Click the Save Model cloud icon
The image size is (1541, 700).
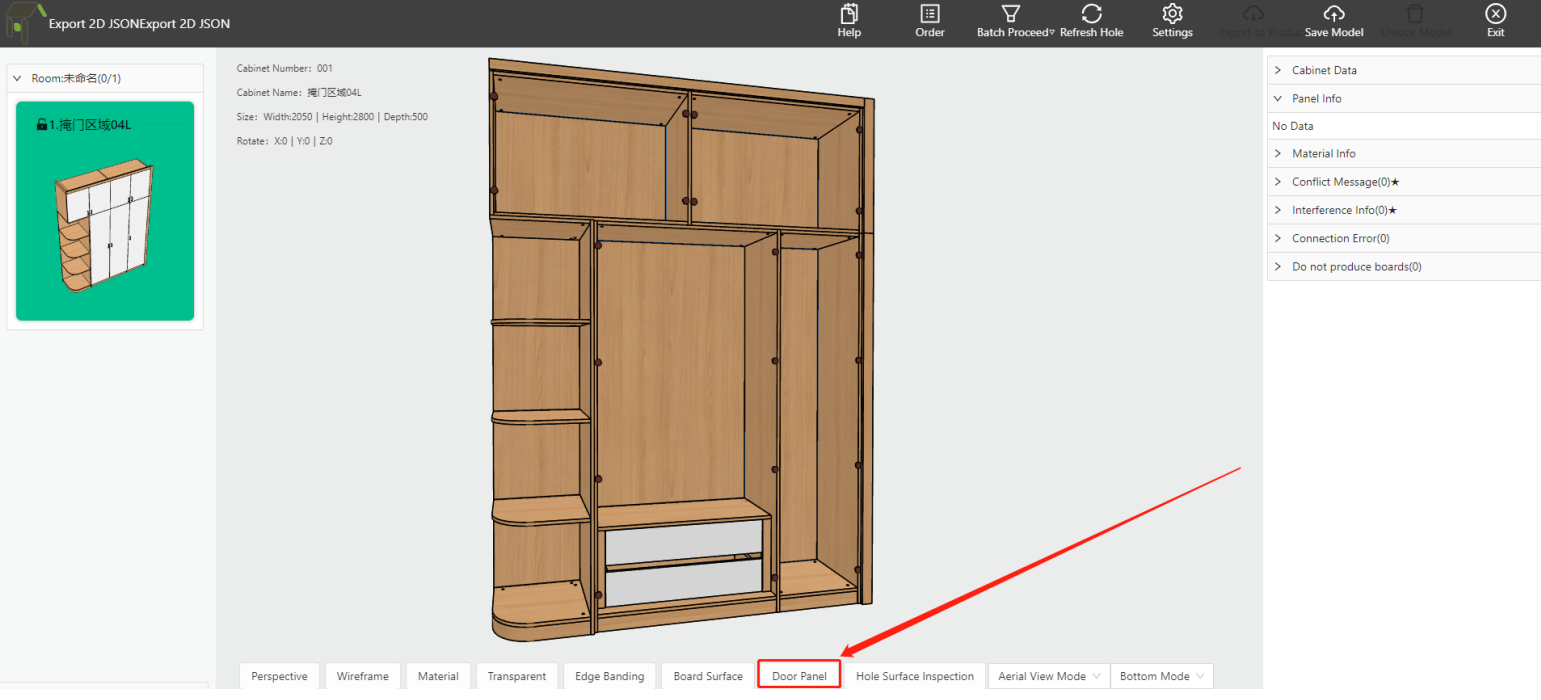1334,14
